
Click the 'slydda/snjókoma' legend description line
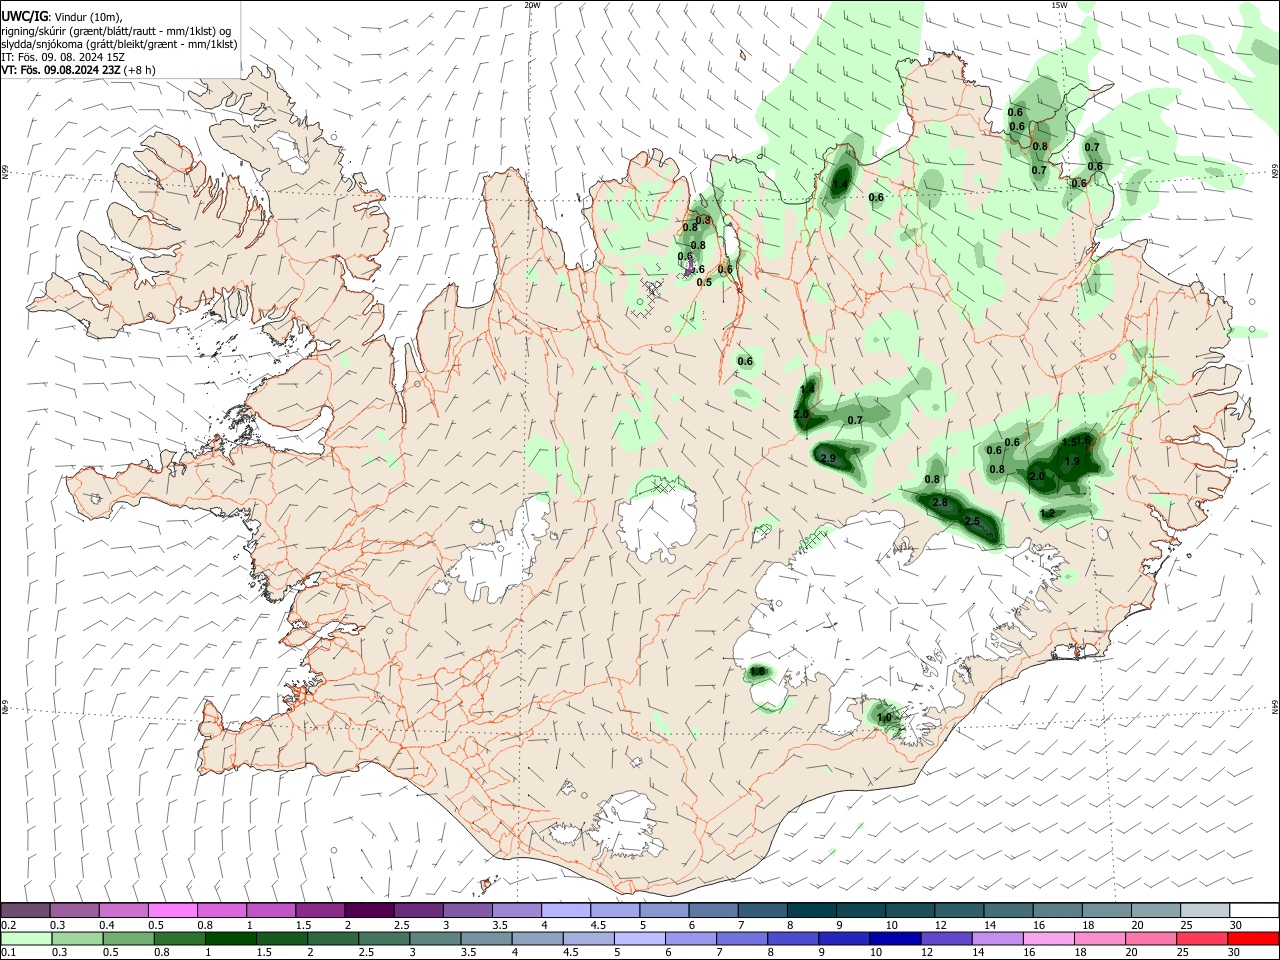tap(119, 44)
